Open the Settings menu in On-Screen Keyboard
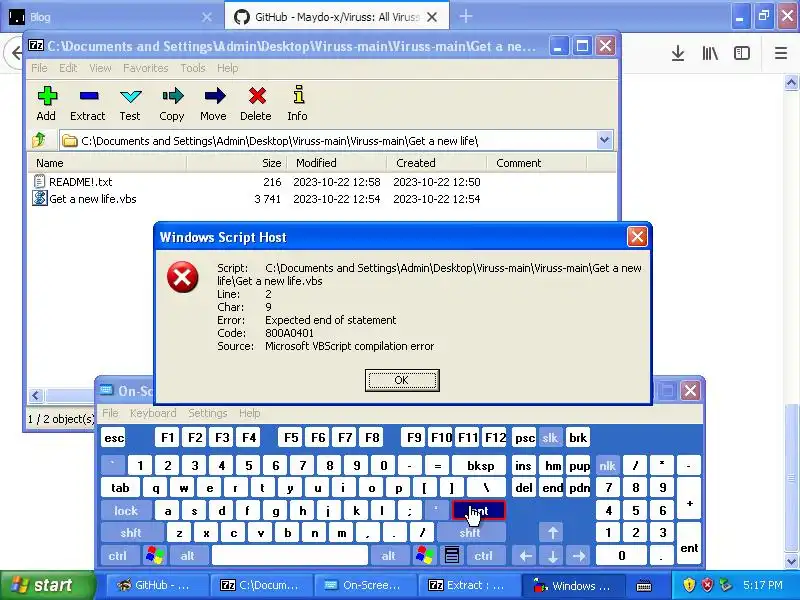 208,413
